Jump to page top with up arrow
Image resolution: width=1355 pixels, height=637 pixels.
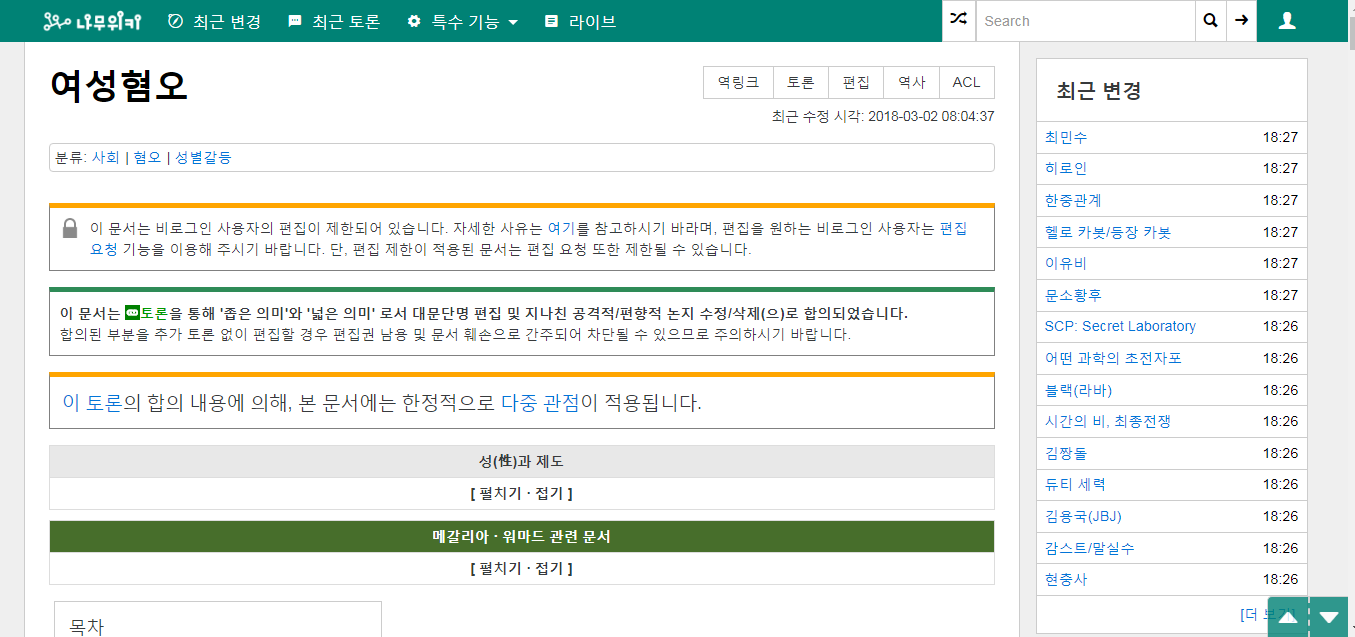coord(1288,617)
